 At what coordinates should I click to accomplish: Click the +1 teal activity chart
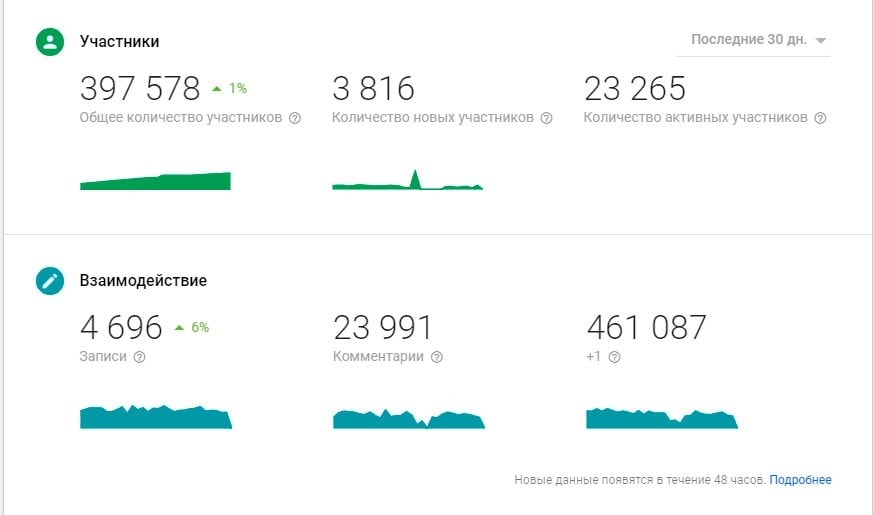[662, 418]
